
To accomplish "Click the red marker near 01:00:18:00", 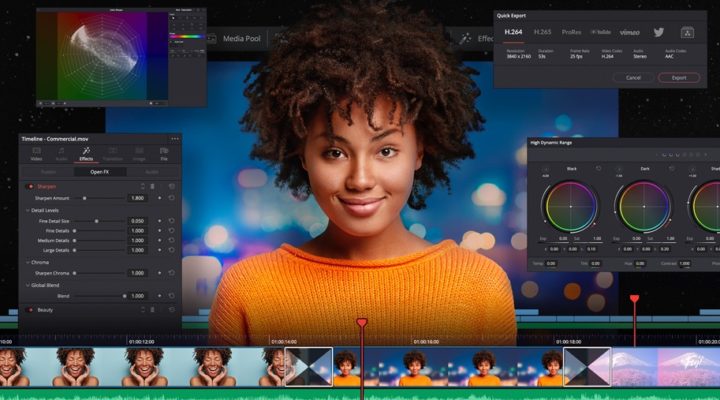I will pyautogui.click(x=634, y=299).
